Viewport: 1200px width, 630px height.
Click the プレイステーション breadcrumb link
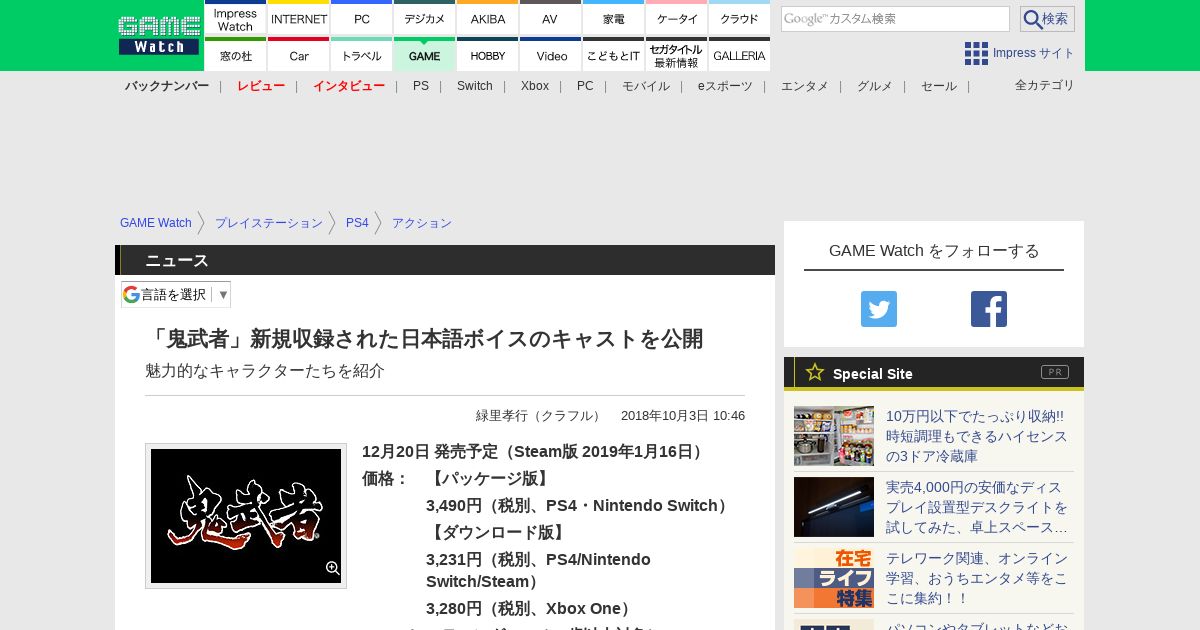269,223
